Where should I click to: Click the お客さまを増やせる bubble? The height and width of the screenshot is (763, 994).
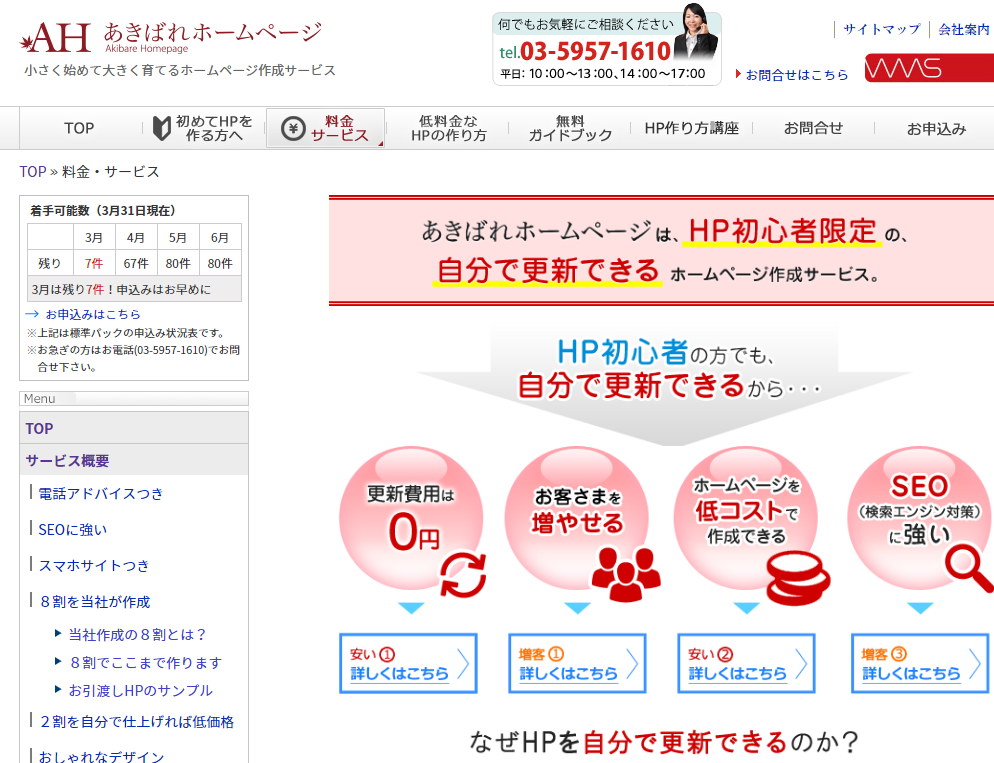tap(577, 520)
